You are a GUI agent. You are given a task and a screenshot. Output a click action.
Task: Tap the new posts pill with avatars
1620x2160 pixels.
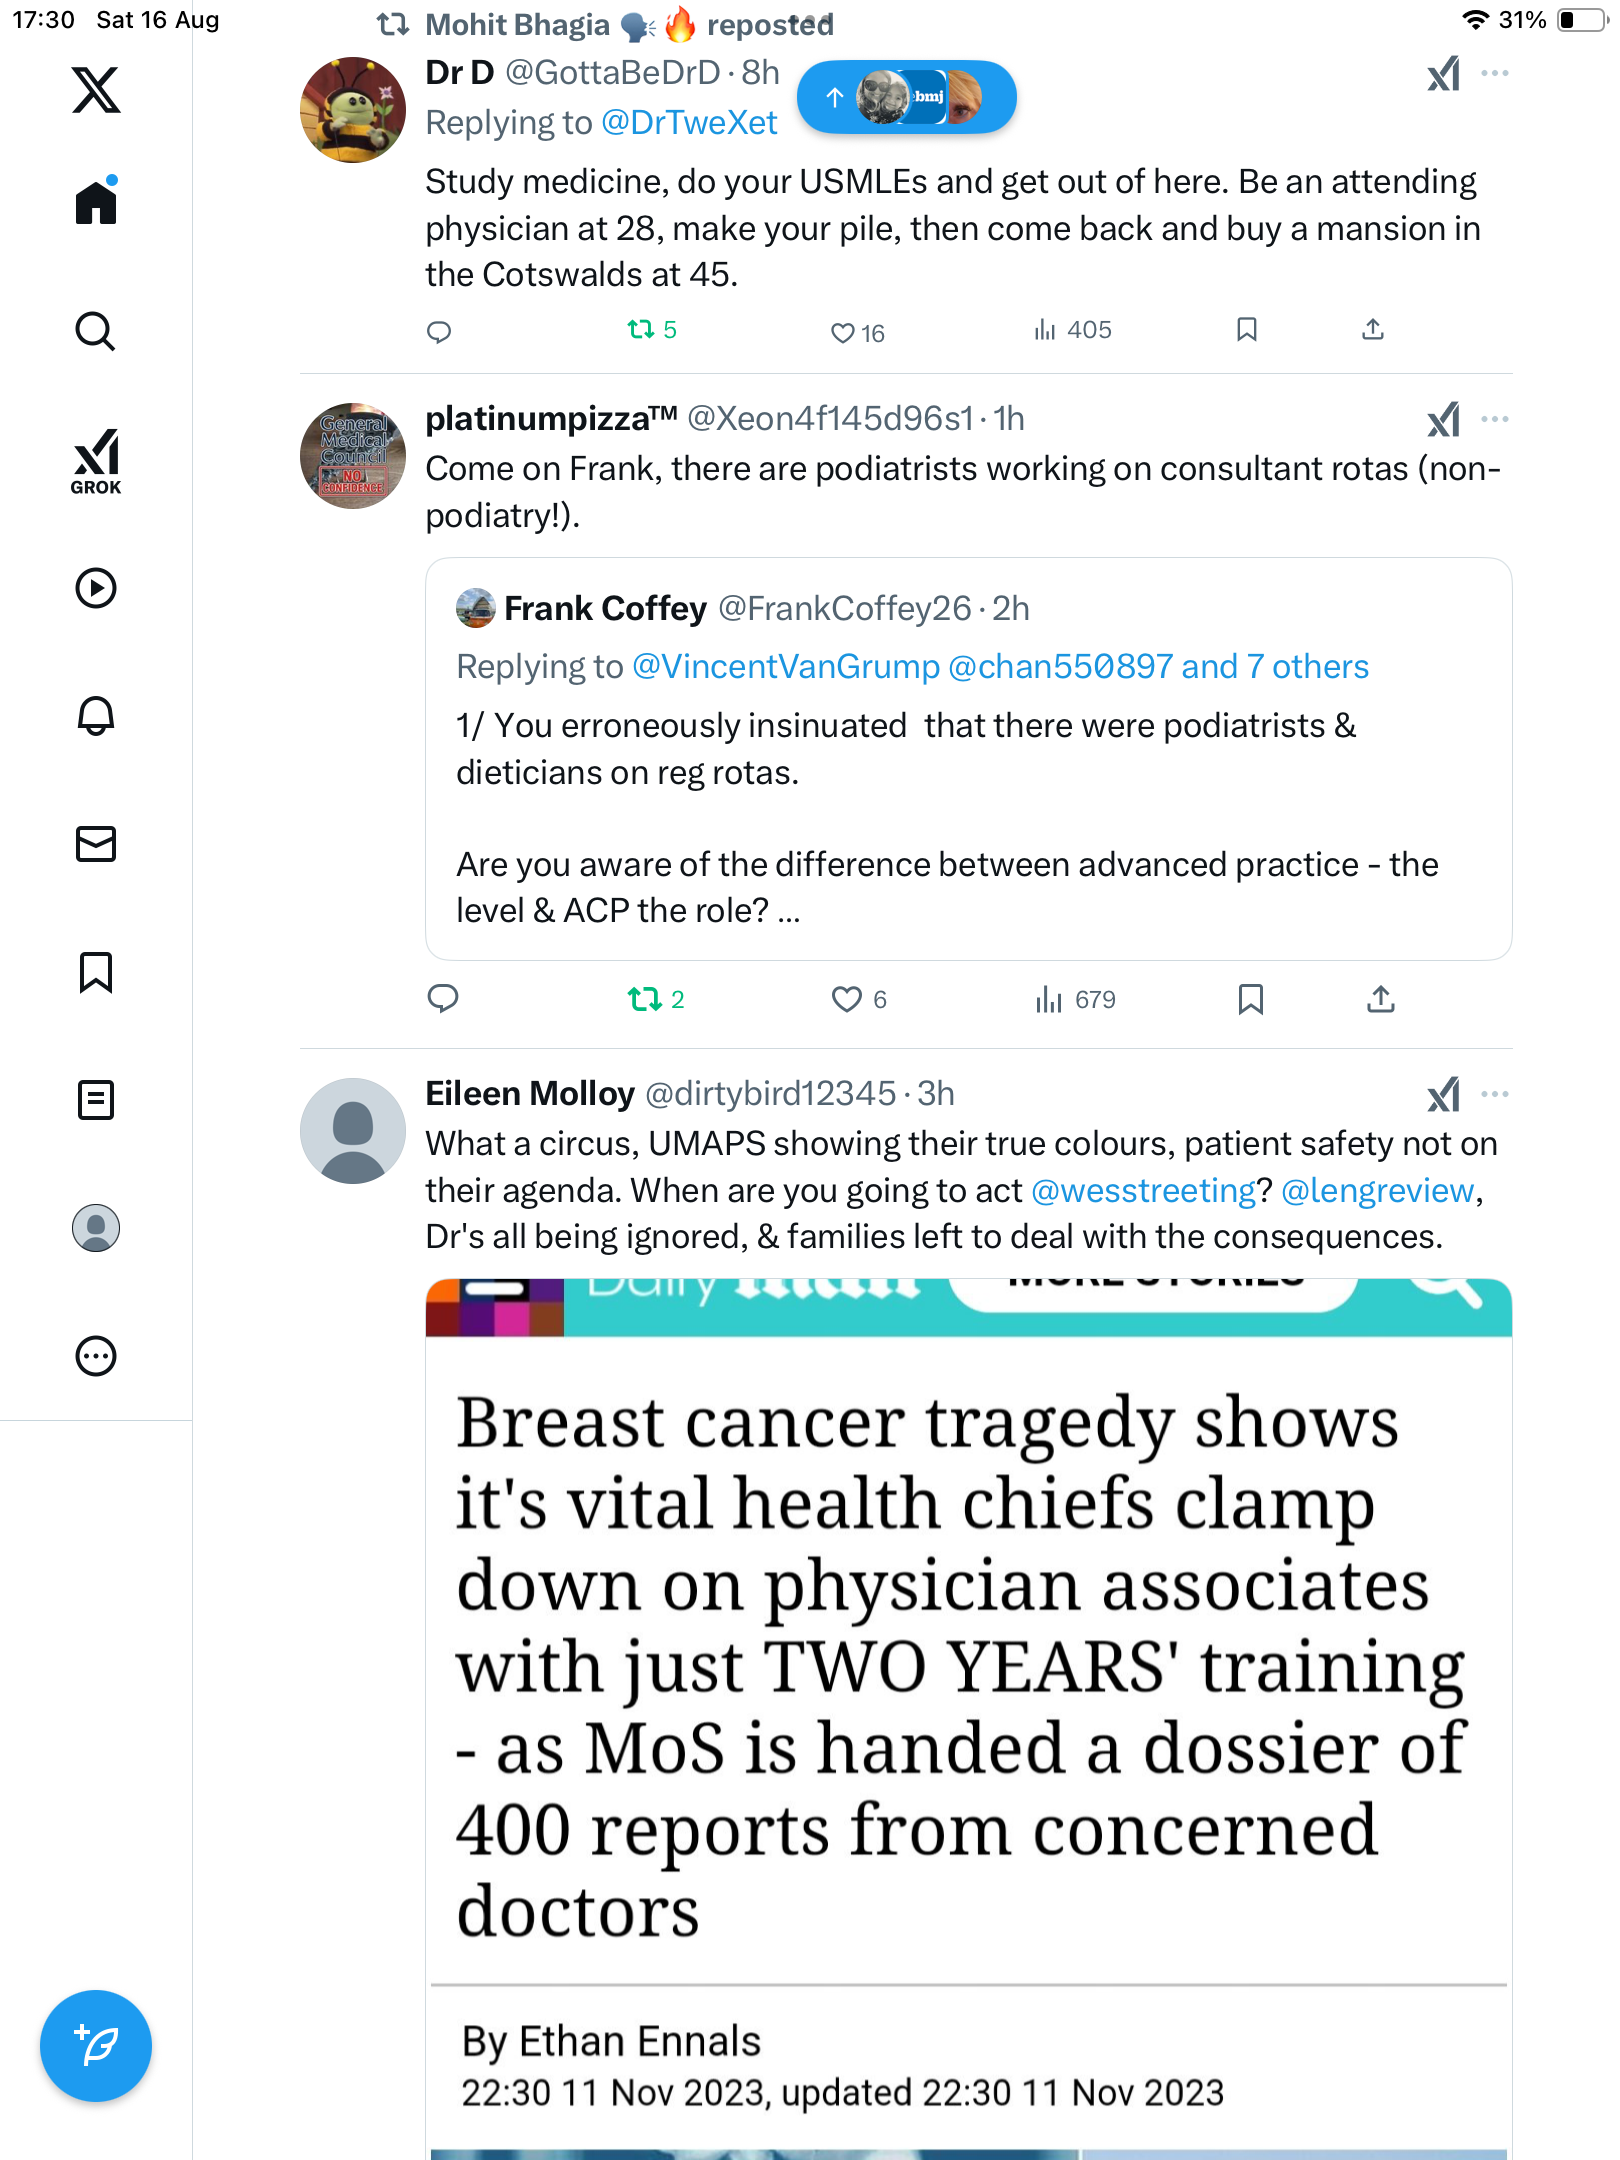pos(906,97)
